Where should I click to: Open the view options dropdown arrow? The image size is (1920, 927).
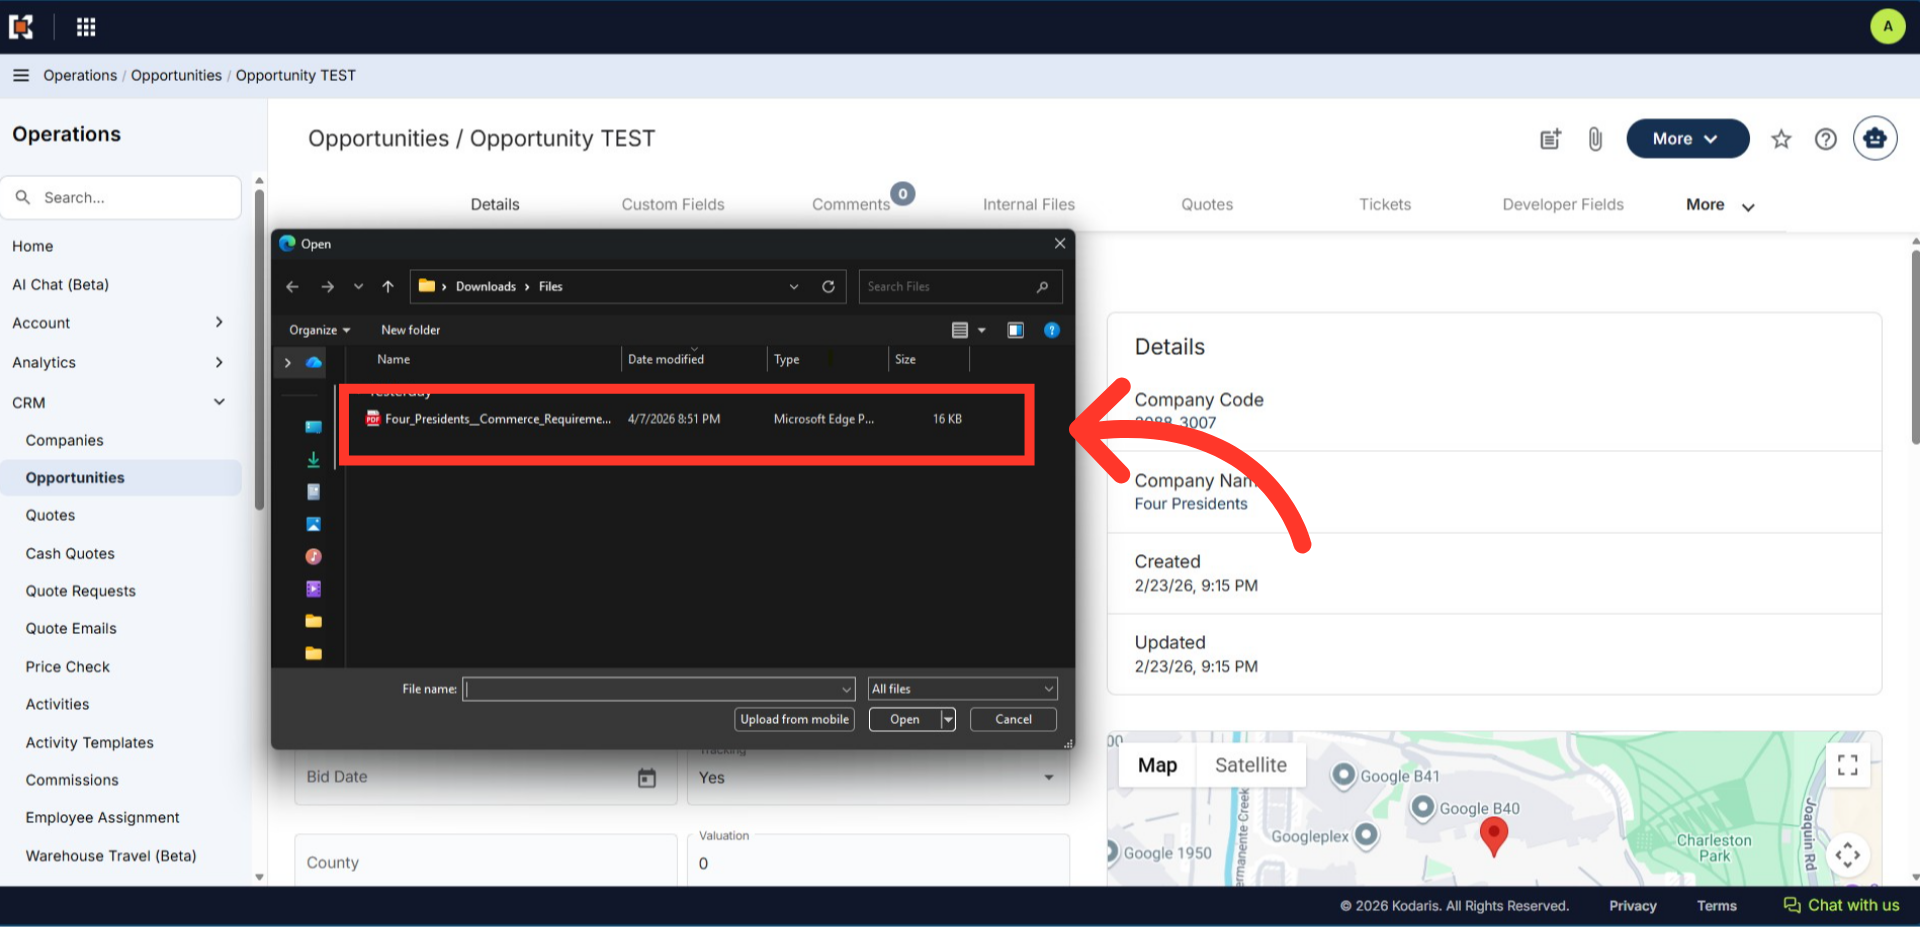[x=982, y=330]
